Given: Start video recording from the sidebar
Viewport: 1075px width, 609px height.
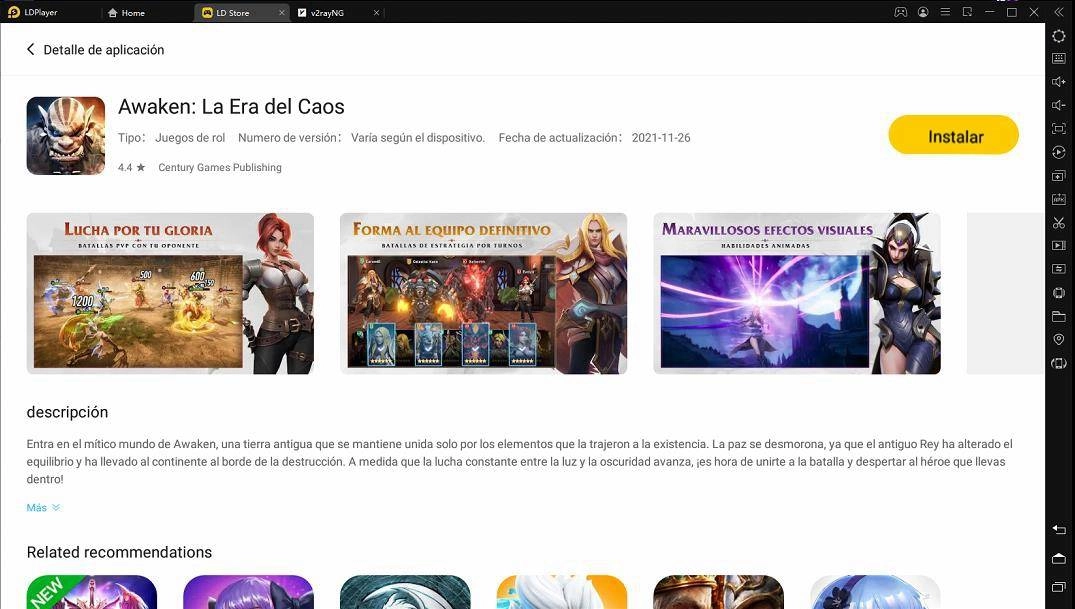Looking at the screenshot, I should click(1059, 246).
